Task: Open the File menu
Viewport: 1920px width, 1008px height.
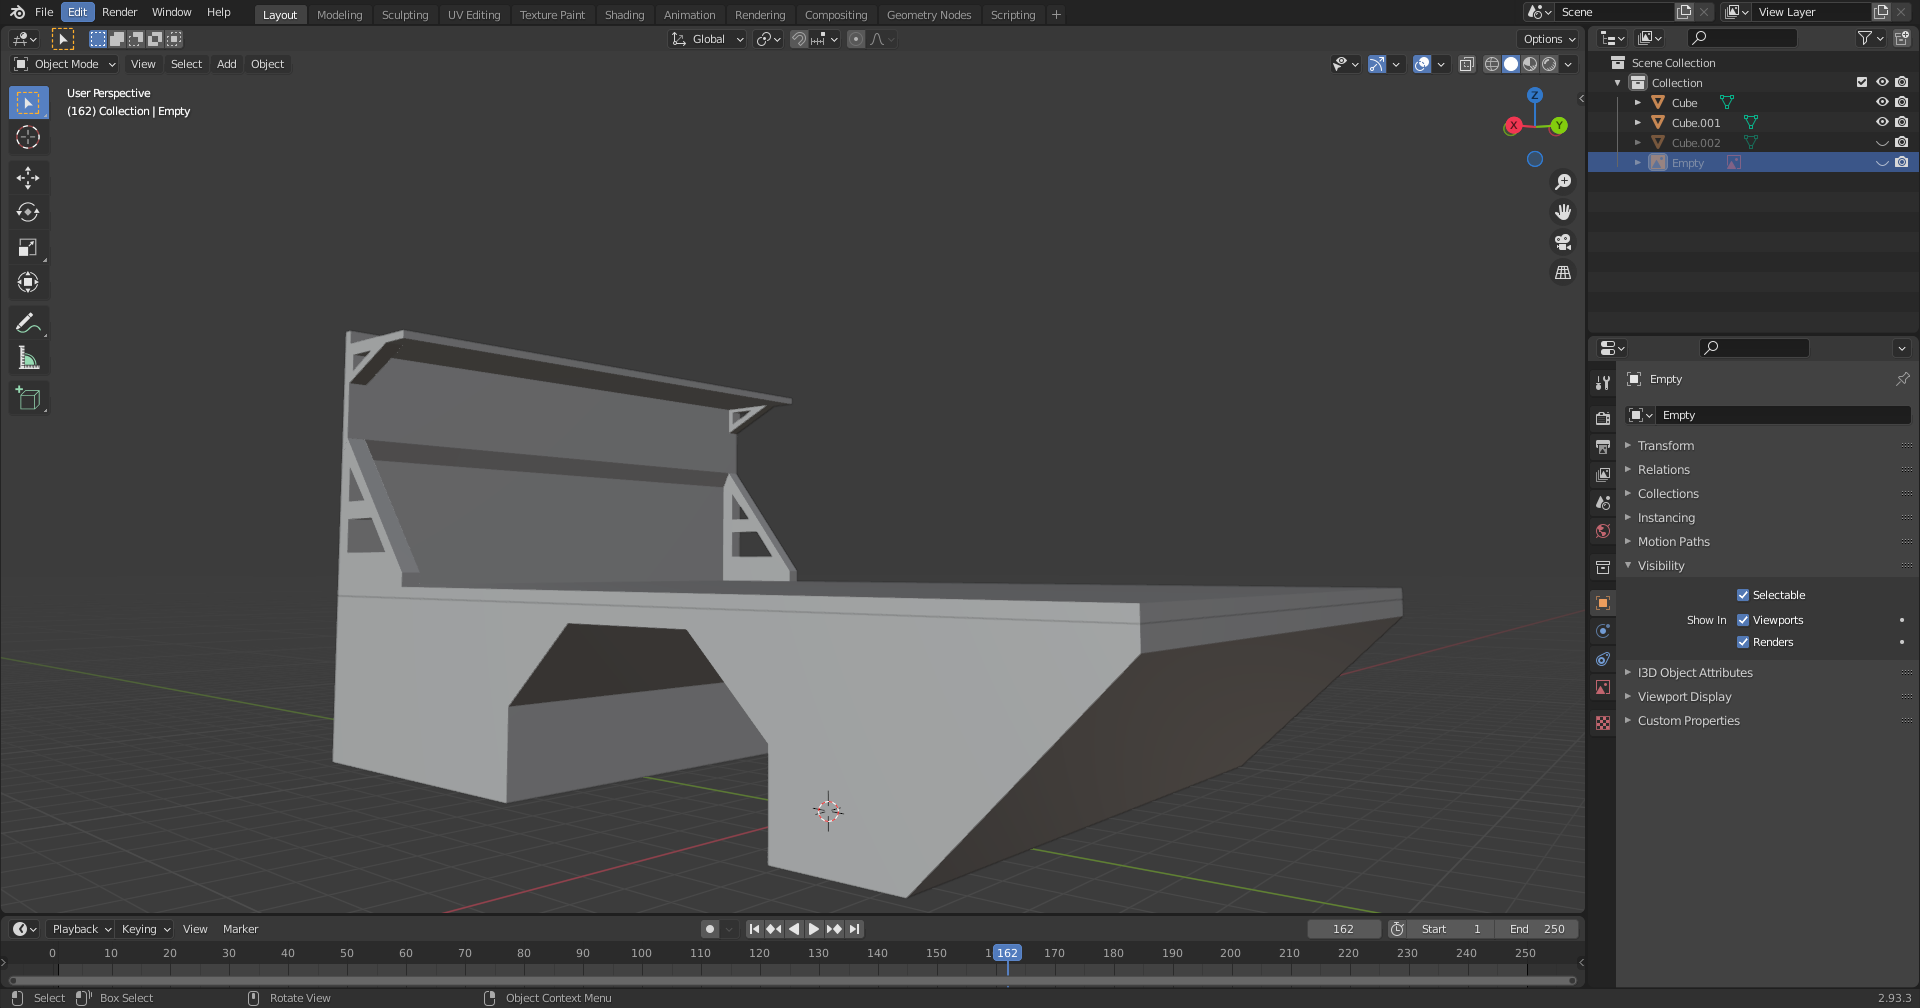Action: point(44,12)
